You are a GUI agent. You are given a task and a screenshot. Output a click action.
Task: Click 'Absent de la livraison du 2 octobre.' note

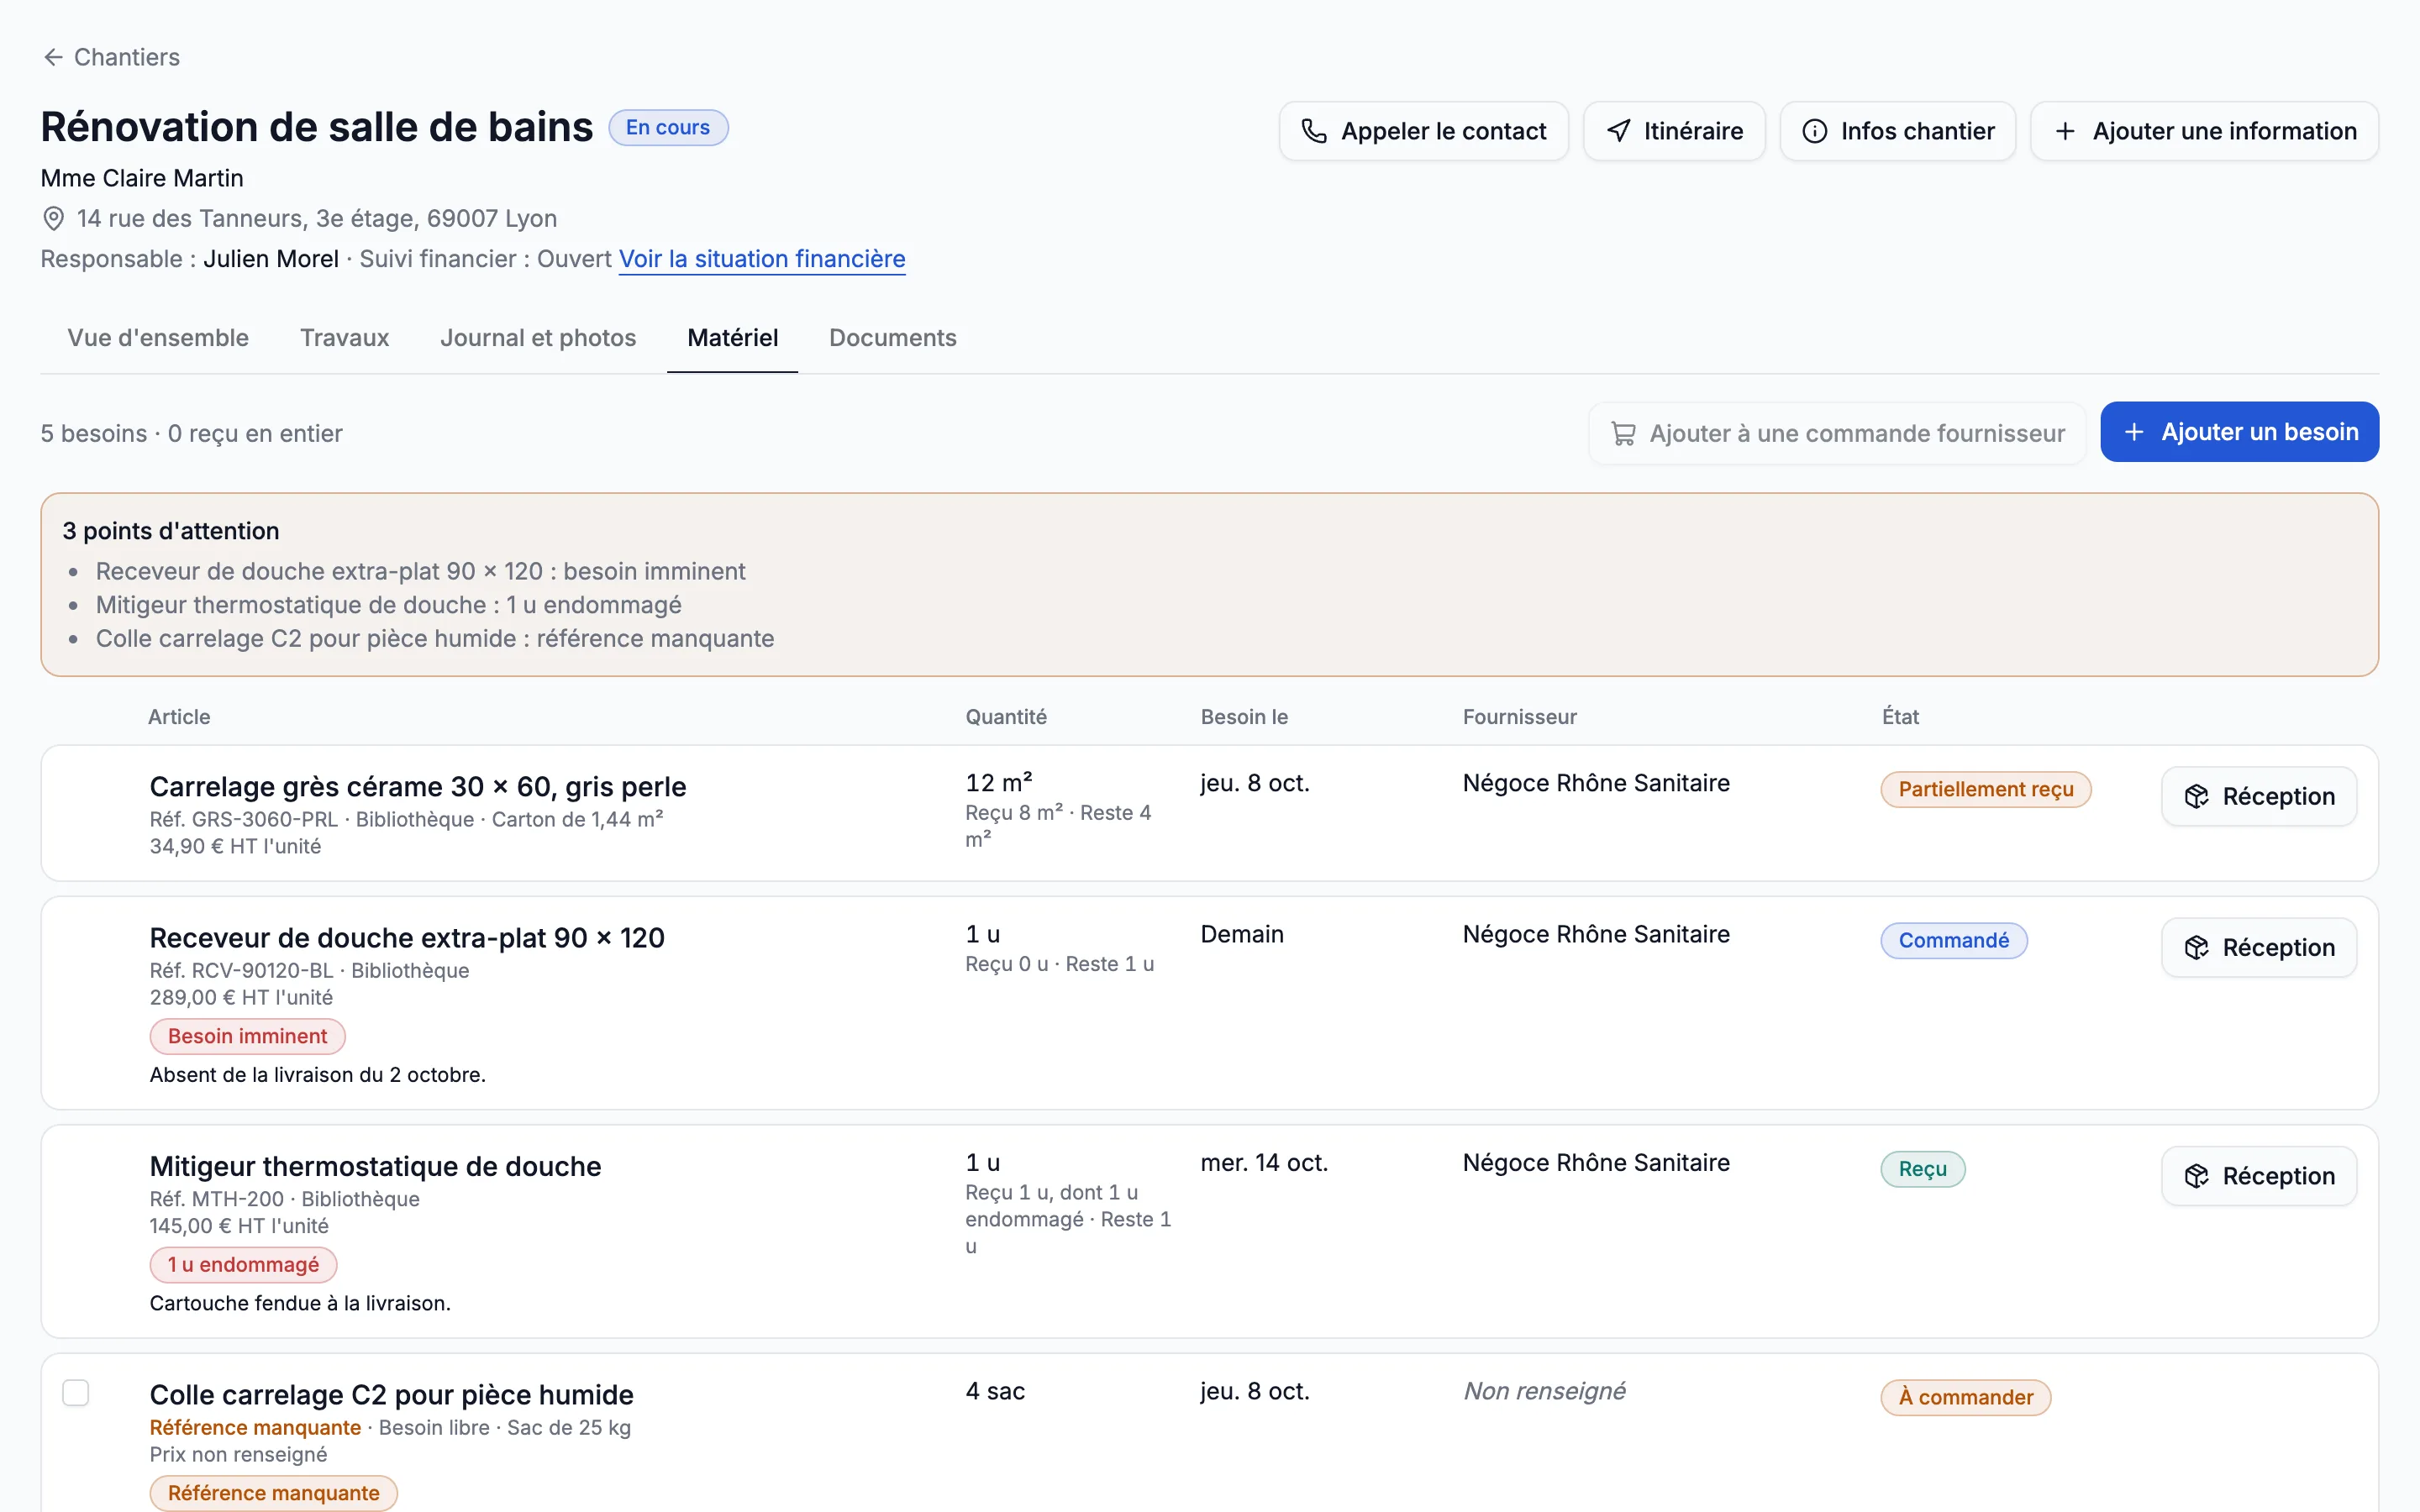point(317,1075)
